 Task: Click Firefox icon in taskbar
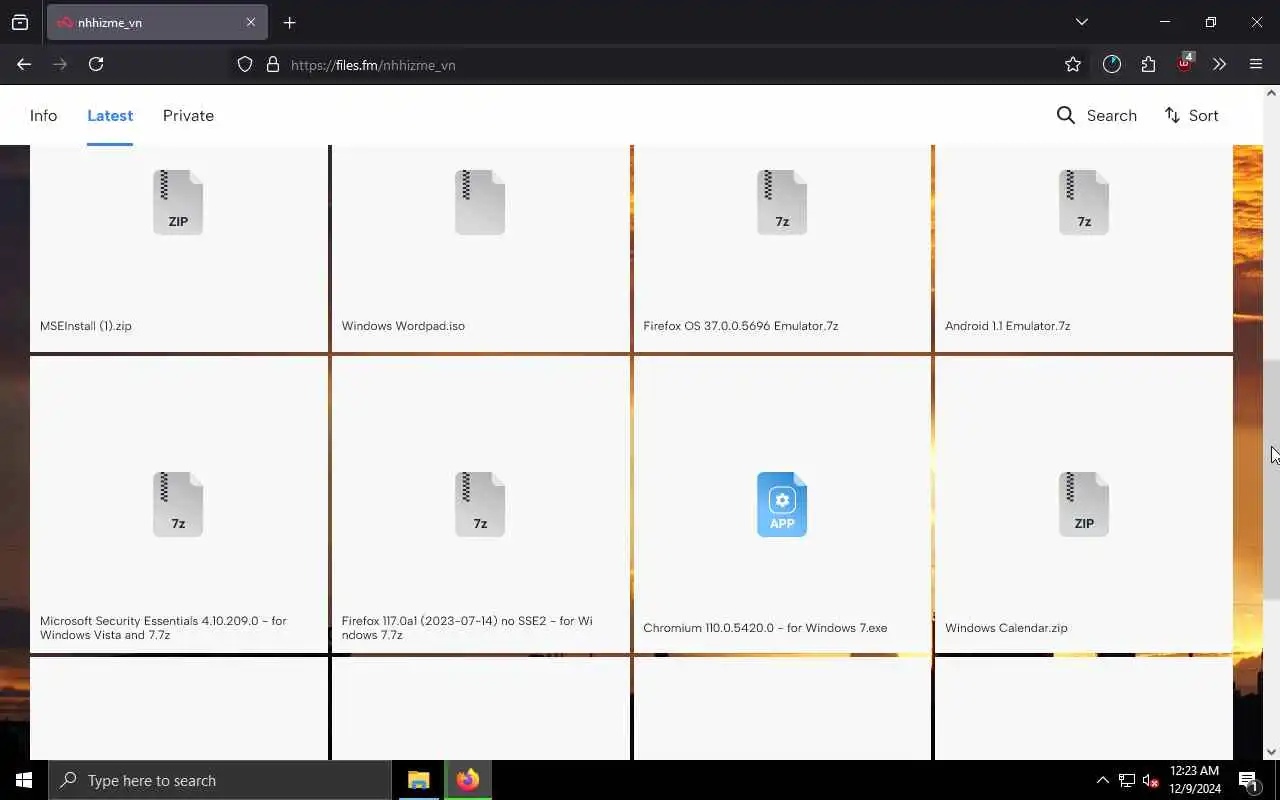[468, 780]
